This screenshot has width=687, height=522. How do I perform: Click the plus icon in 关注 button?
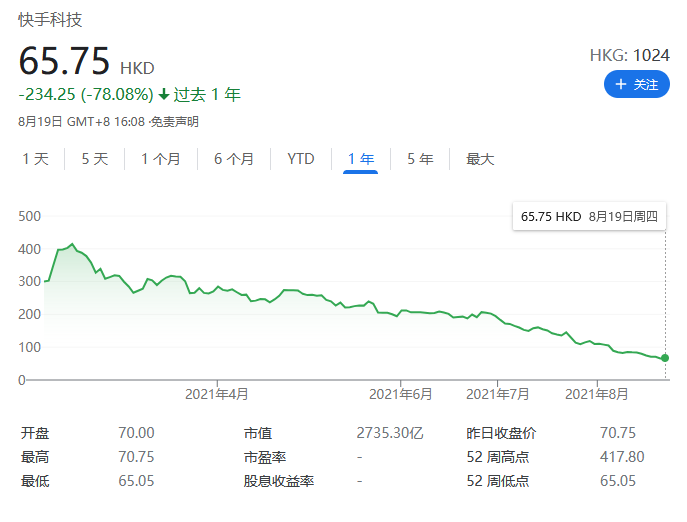(x=621, y=85)
